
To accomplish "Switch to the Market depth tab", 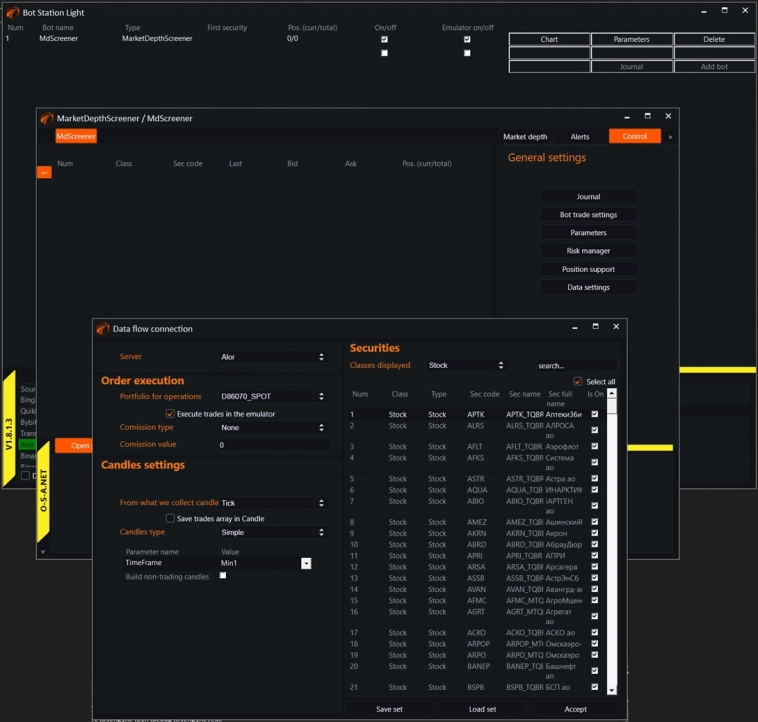I will [x=525, y=137].
